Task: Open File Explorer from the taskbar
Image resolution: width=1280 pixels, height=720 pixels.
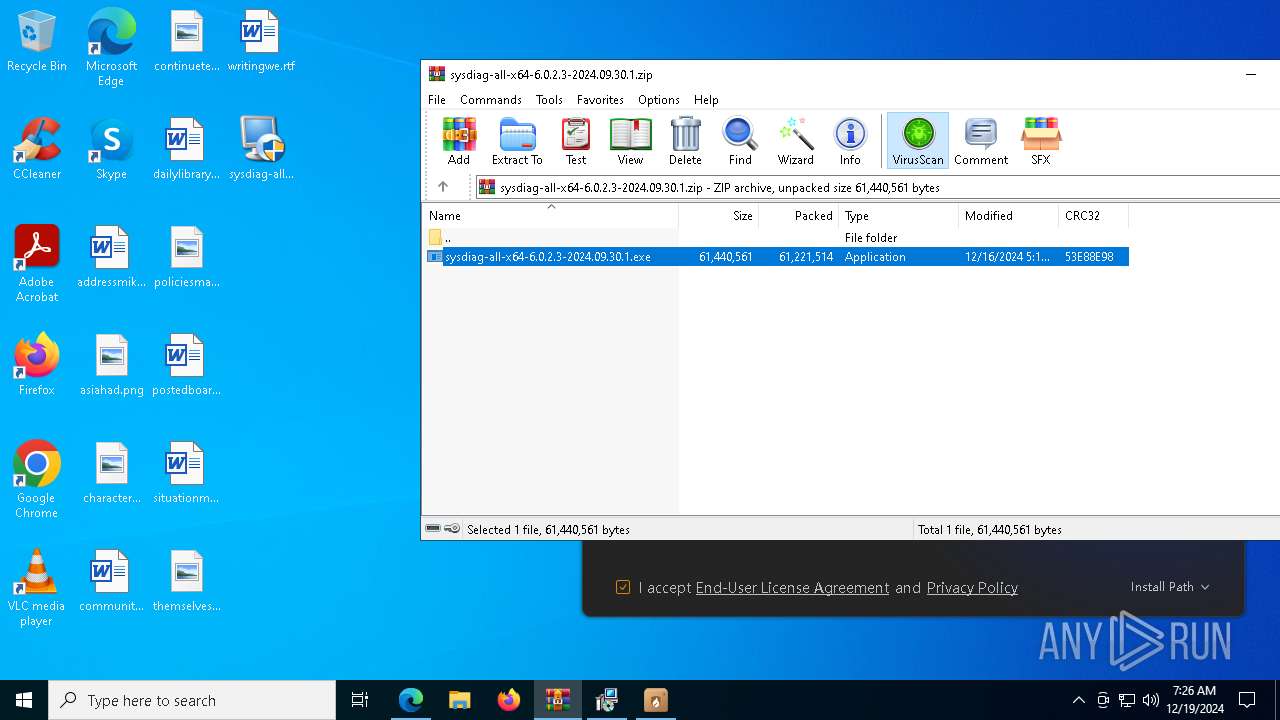Action: coord(460,700)
